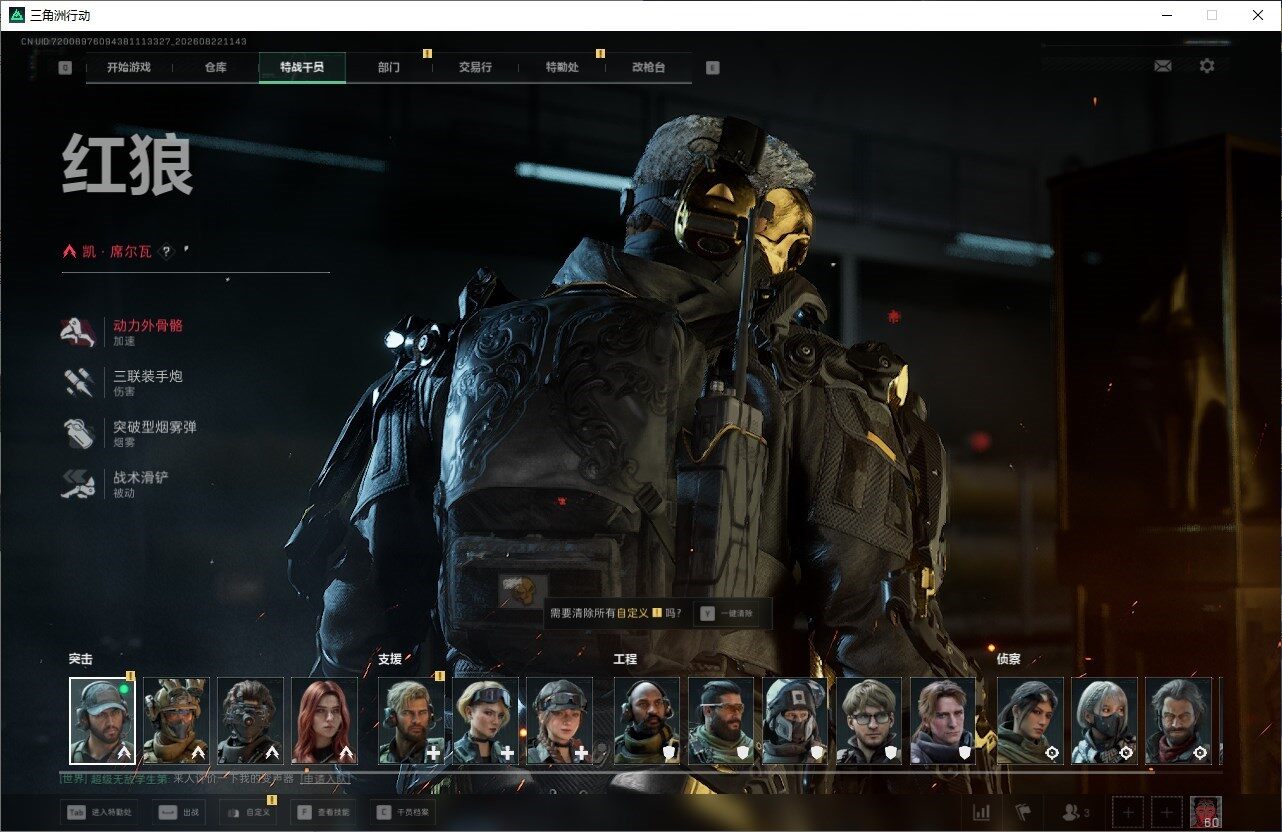Open the 自定义 customize button
This screenshot has width=1282, height=832.
coord(248,812)
